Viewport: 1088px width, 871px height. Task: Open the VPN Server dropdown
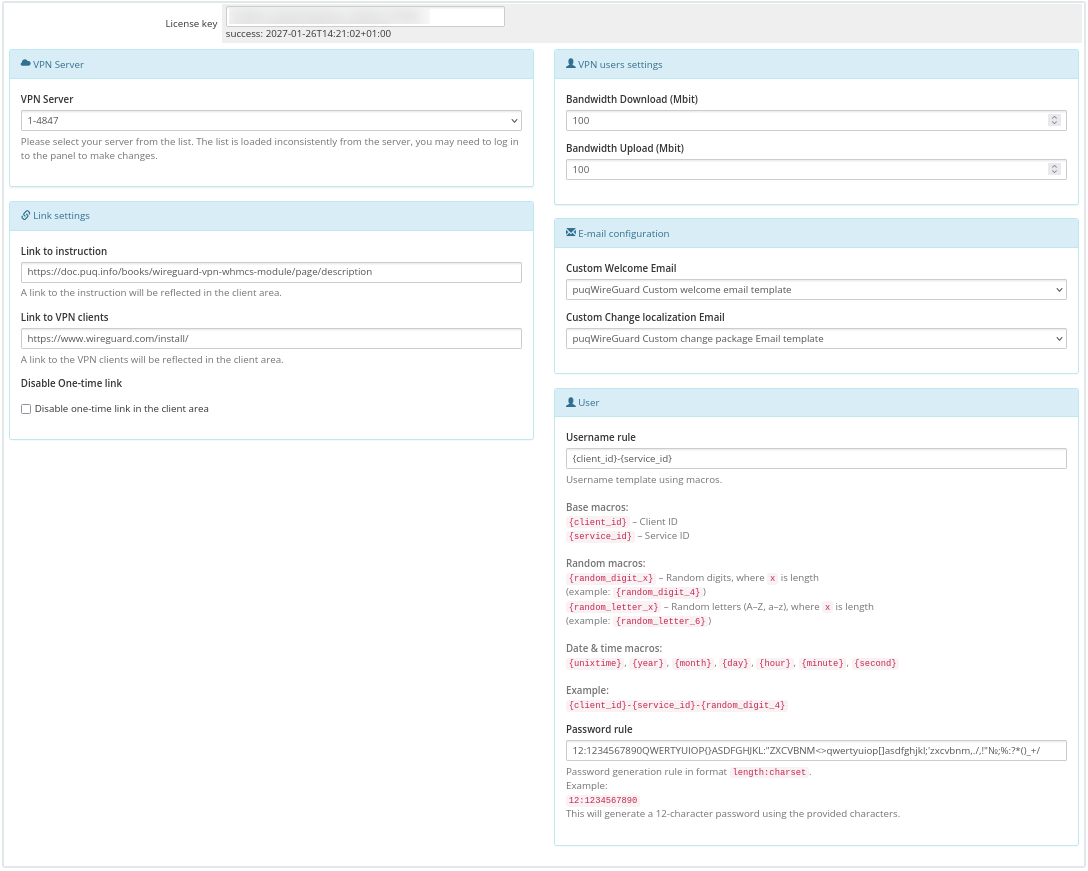(x=271, y=121)
